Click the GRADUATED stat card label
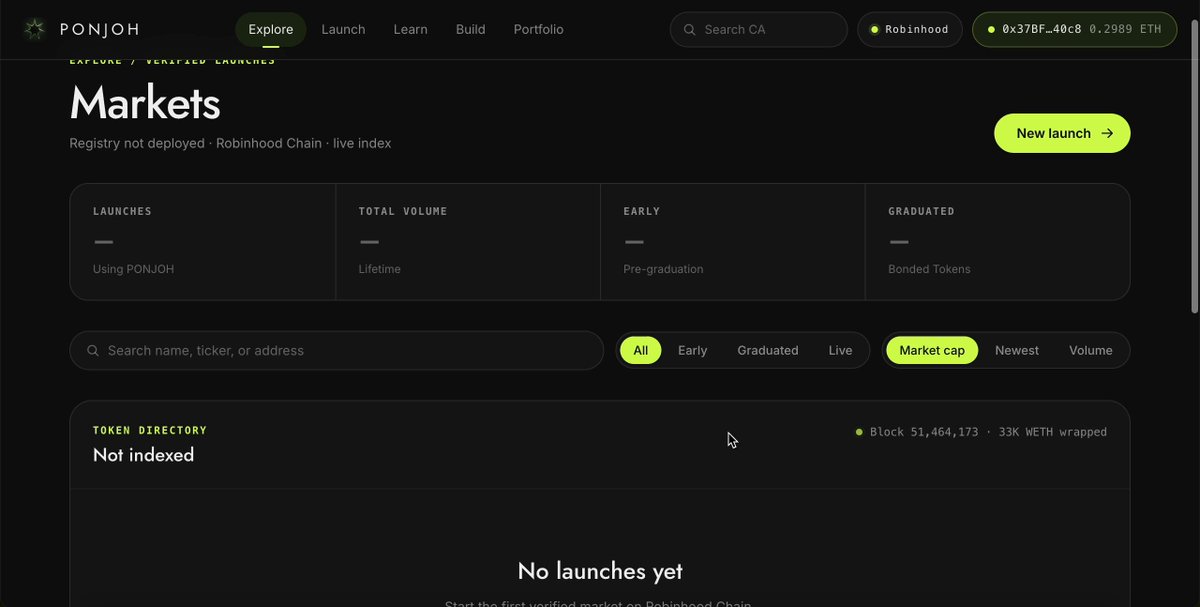1200x607 pixels. [921, 212]
